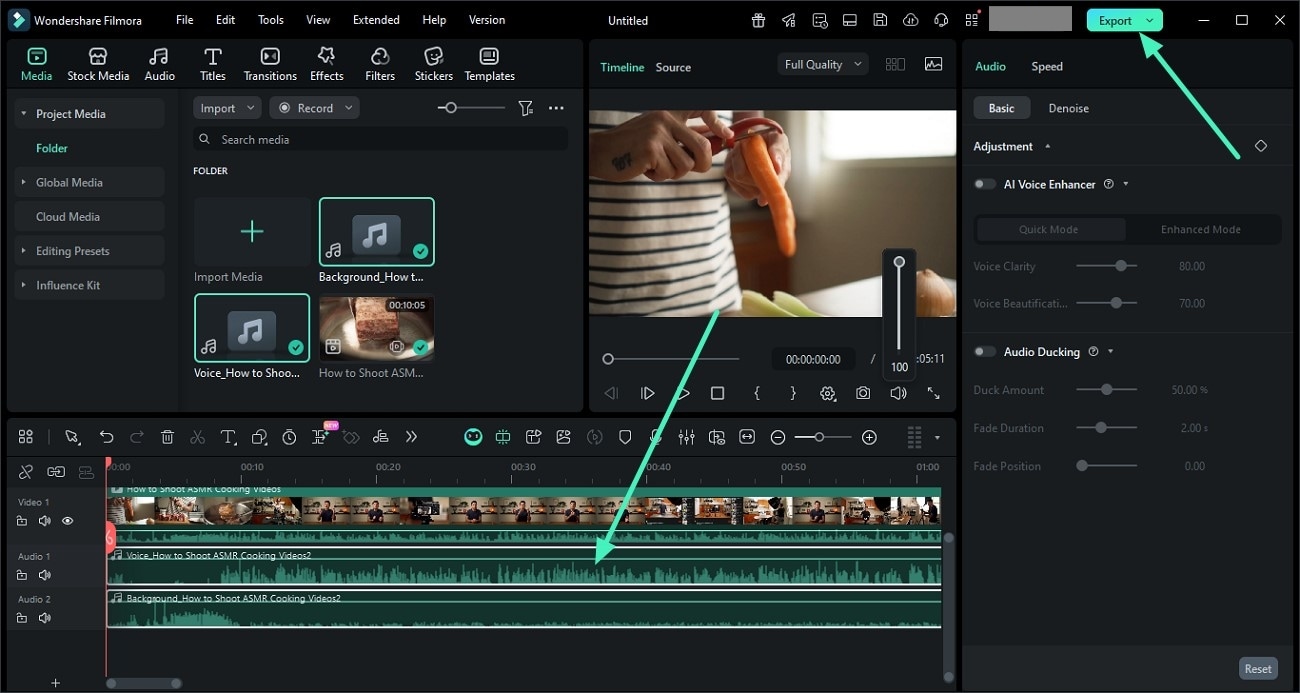
Task: Hide the Video 1 track with the eye icon
Action: [x=67, y=521]
